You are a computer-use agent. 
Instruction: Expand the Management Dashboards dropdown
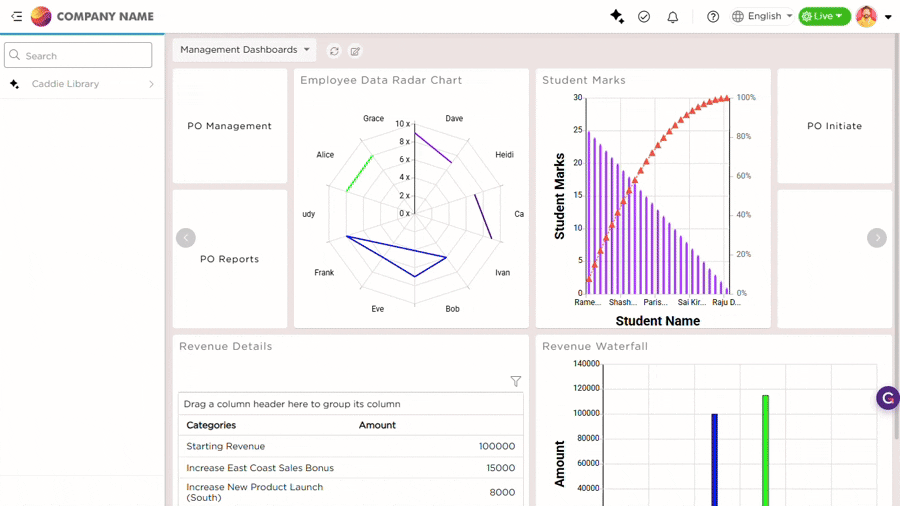tap(245, 49)
